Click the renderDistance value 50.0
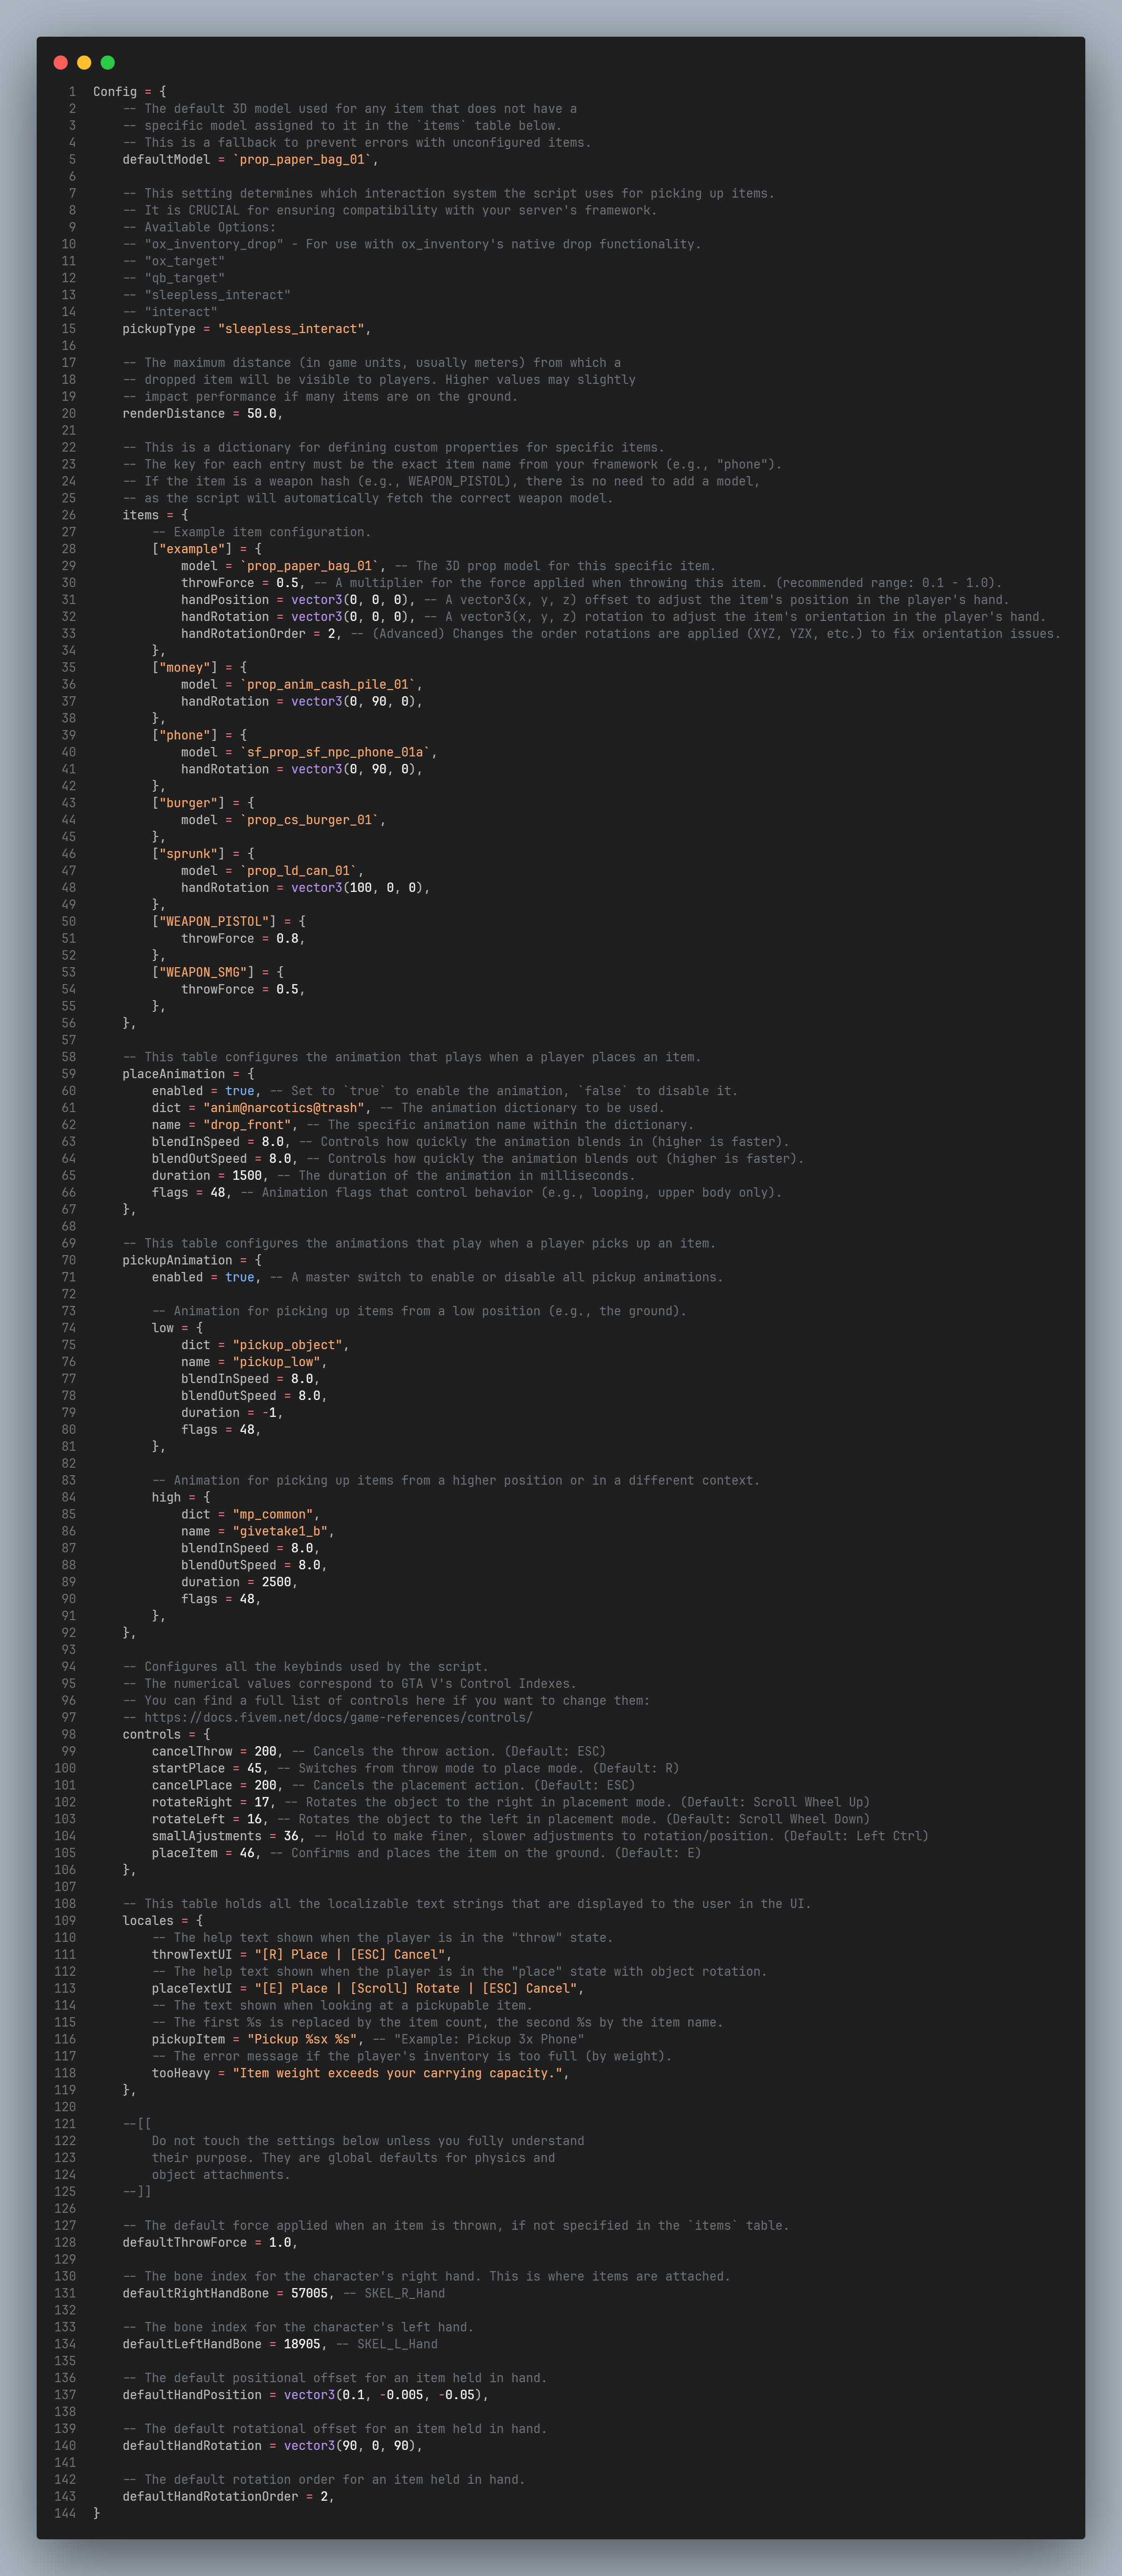 pyautogui.click(x=261, y=413)
